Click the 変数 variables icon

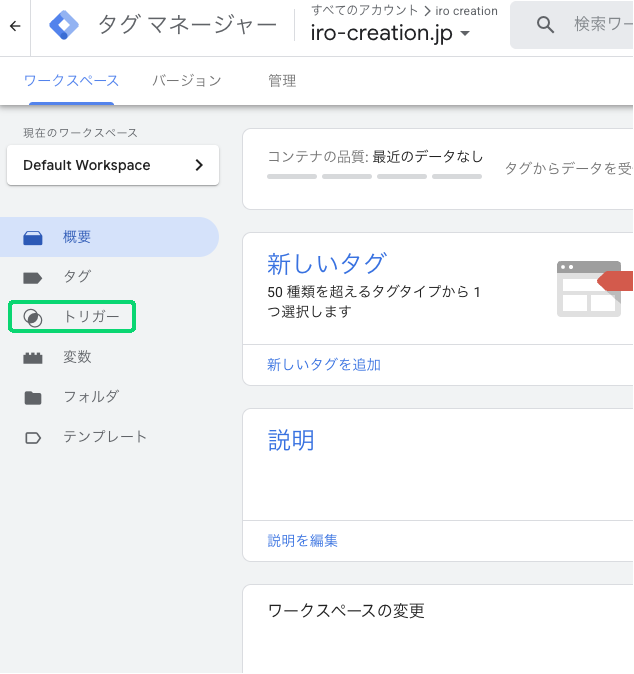[33, 357]
